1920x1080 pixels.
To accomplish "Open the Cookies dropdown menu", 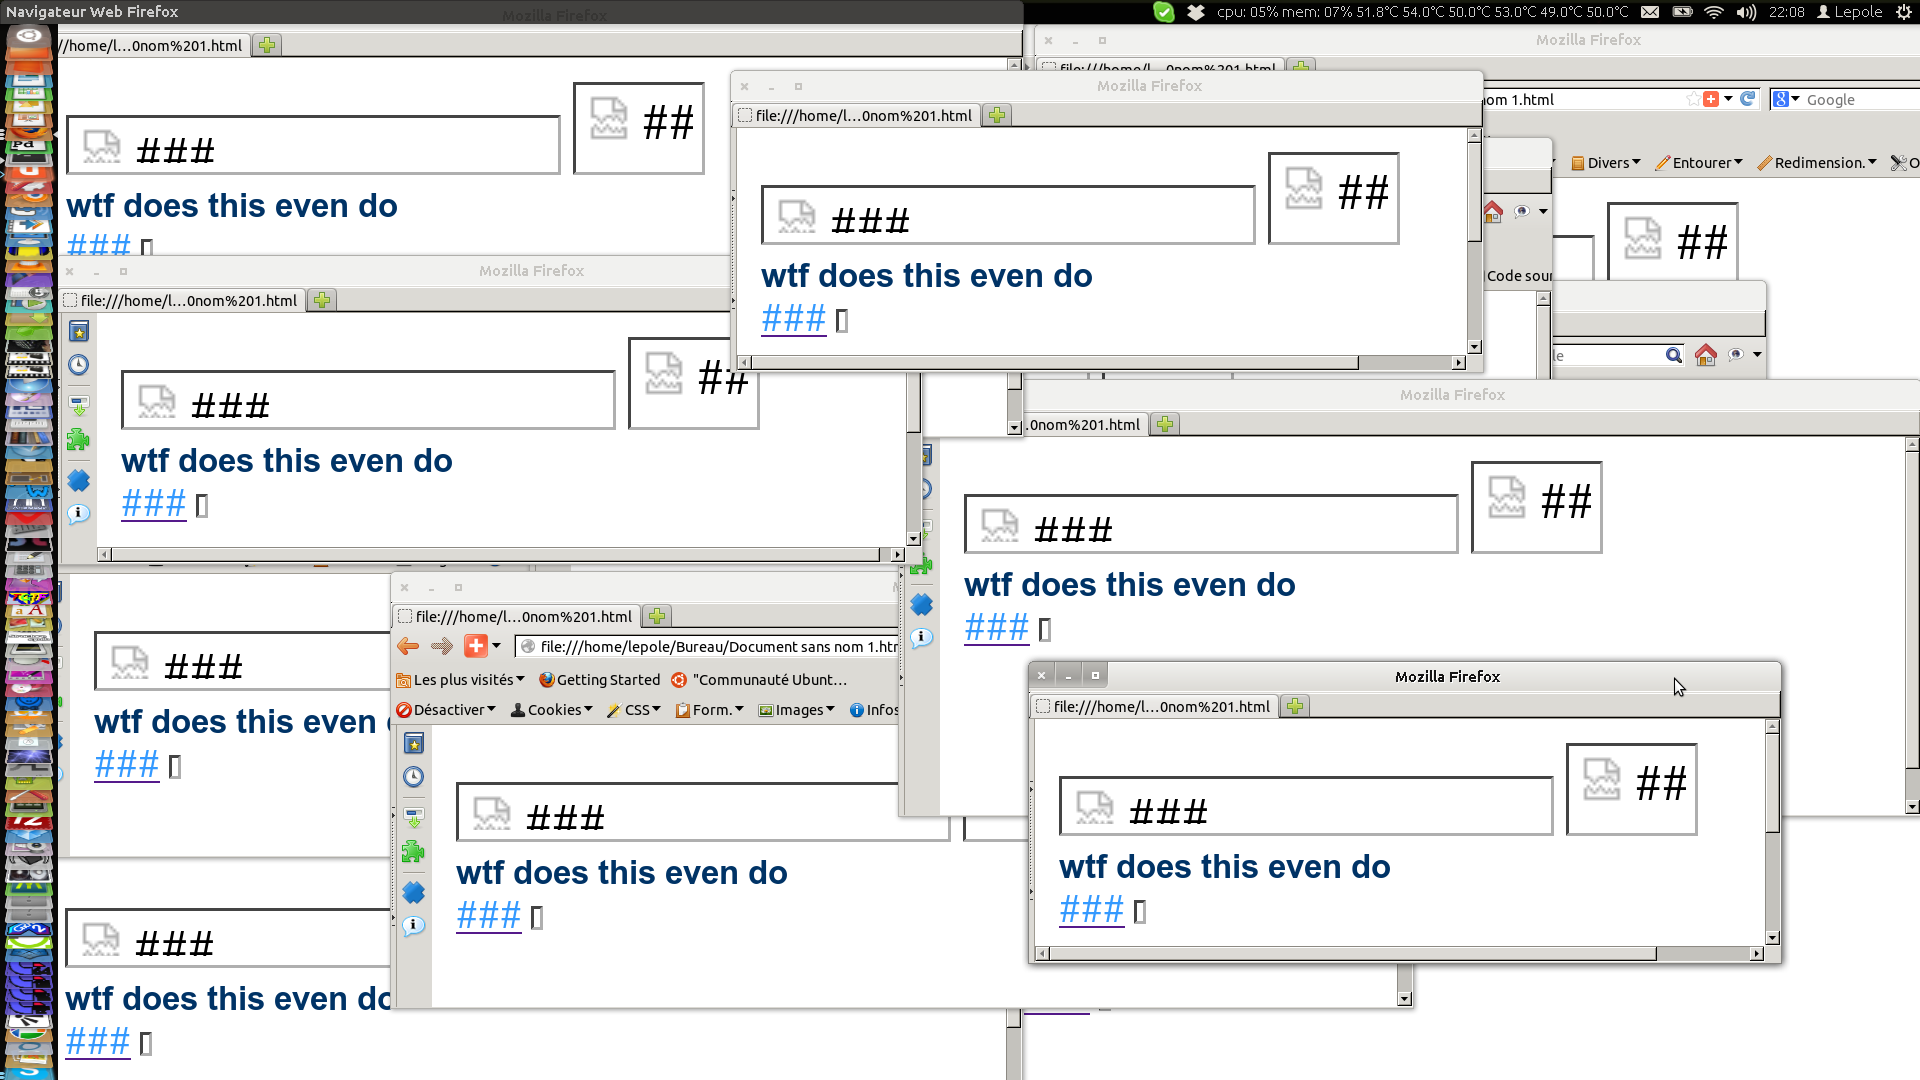I will pyautogui.click(x=552, y=710).
